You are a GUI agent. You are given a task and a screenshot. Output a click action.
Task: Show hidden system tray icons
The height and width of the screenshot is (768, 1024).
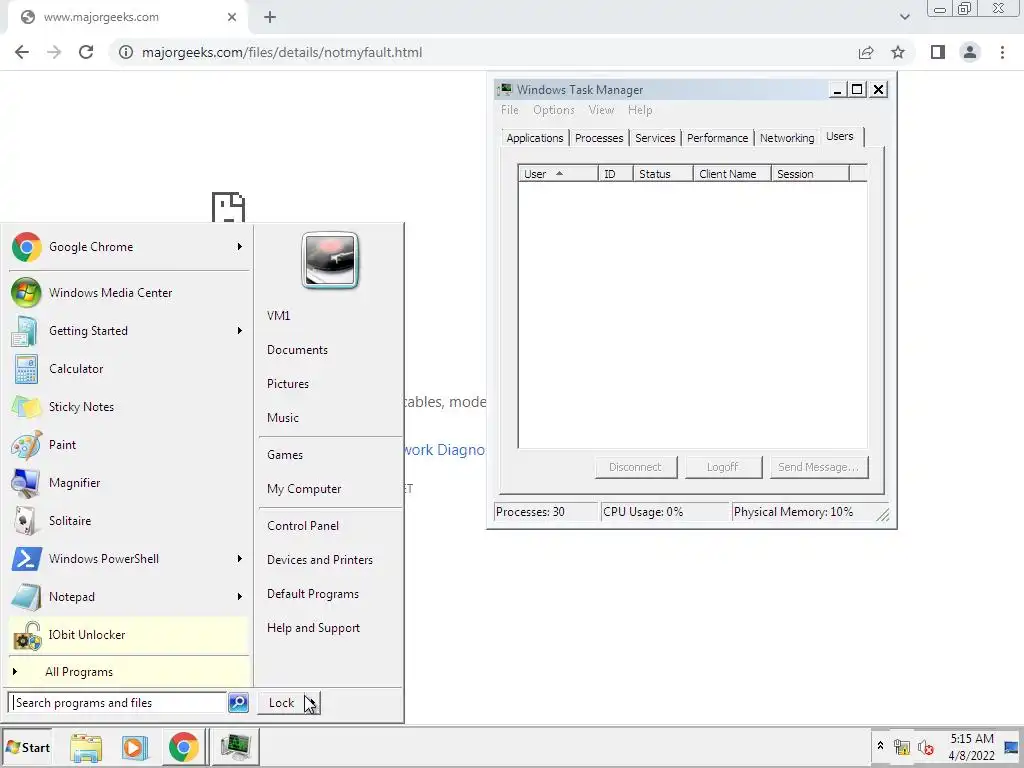pyautogui.click(x=880, y=745)
